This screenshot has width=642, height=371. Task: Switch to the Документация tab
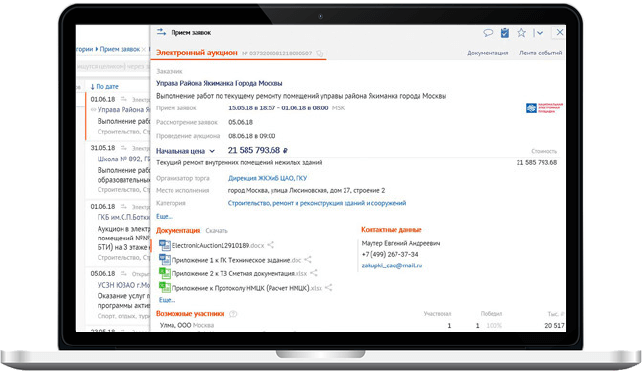[x=488, y=53]
